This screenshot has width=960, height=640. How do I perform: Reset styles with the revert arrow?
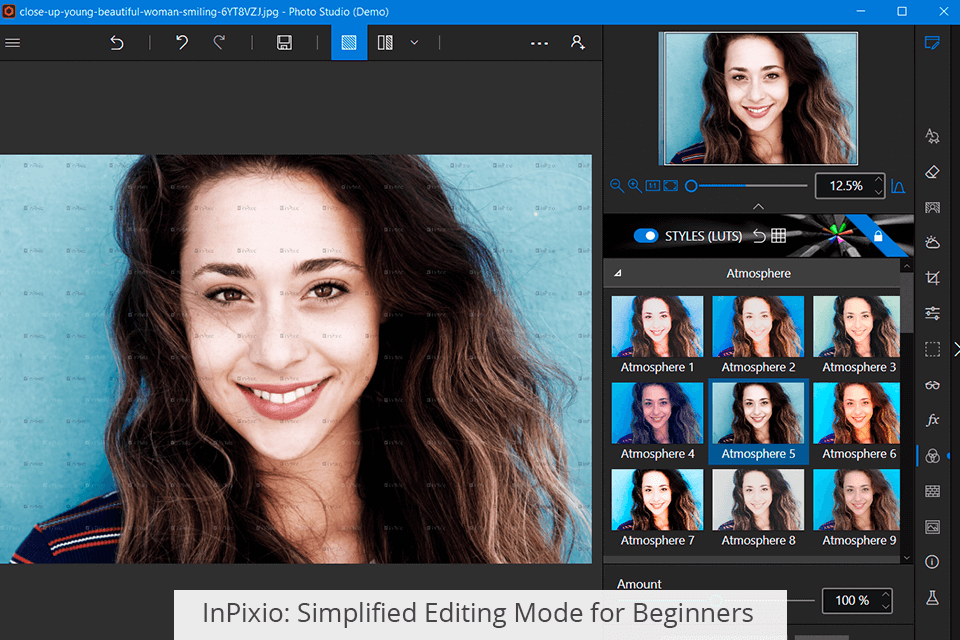[759, 236]
